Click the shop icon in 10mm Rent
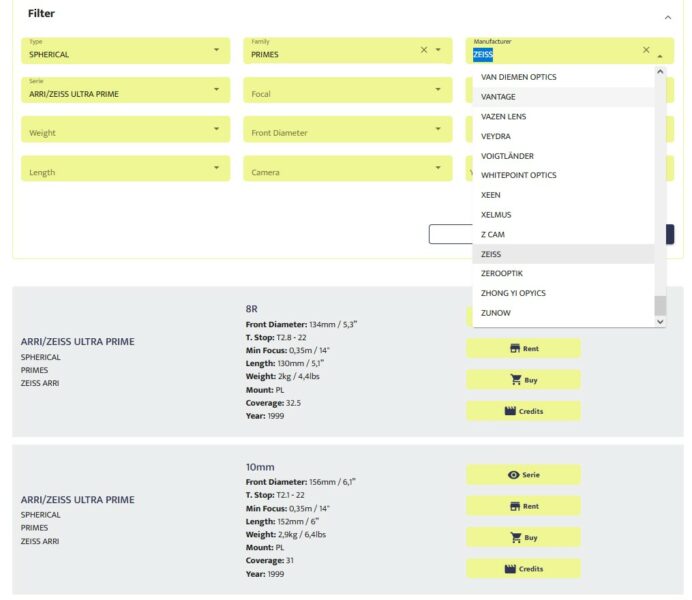The width and height of the screenshot is (692, 600). tap(515, 506)
